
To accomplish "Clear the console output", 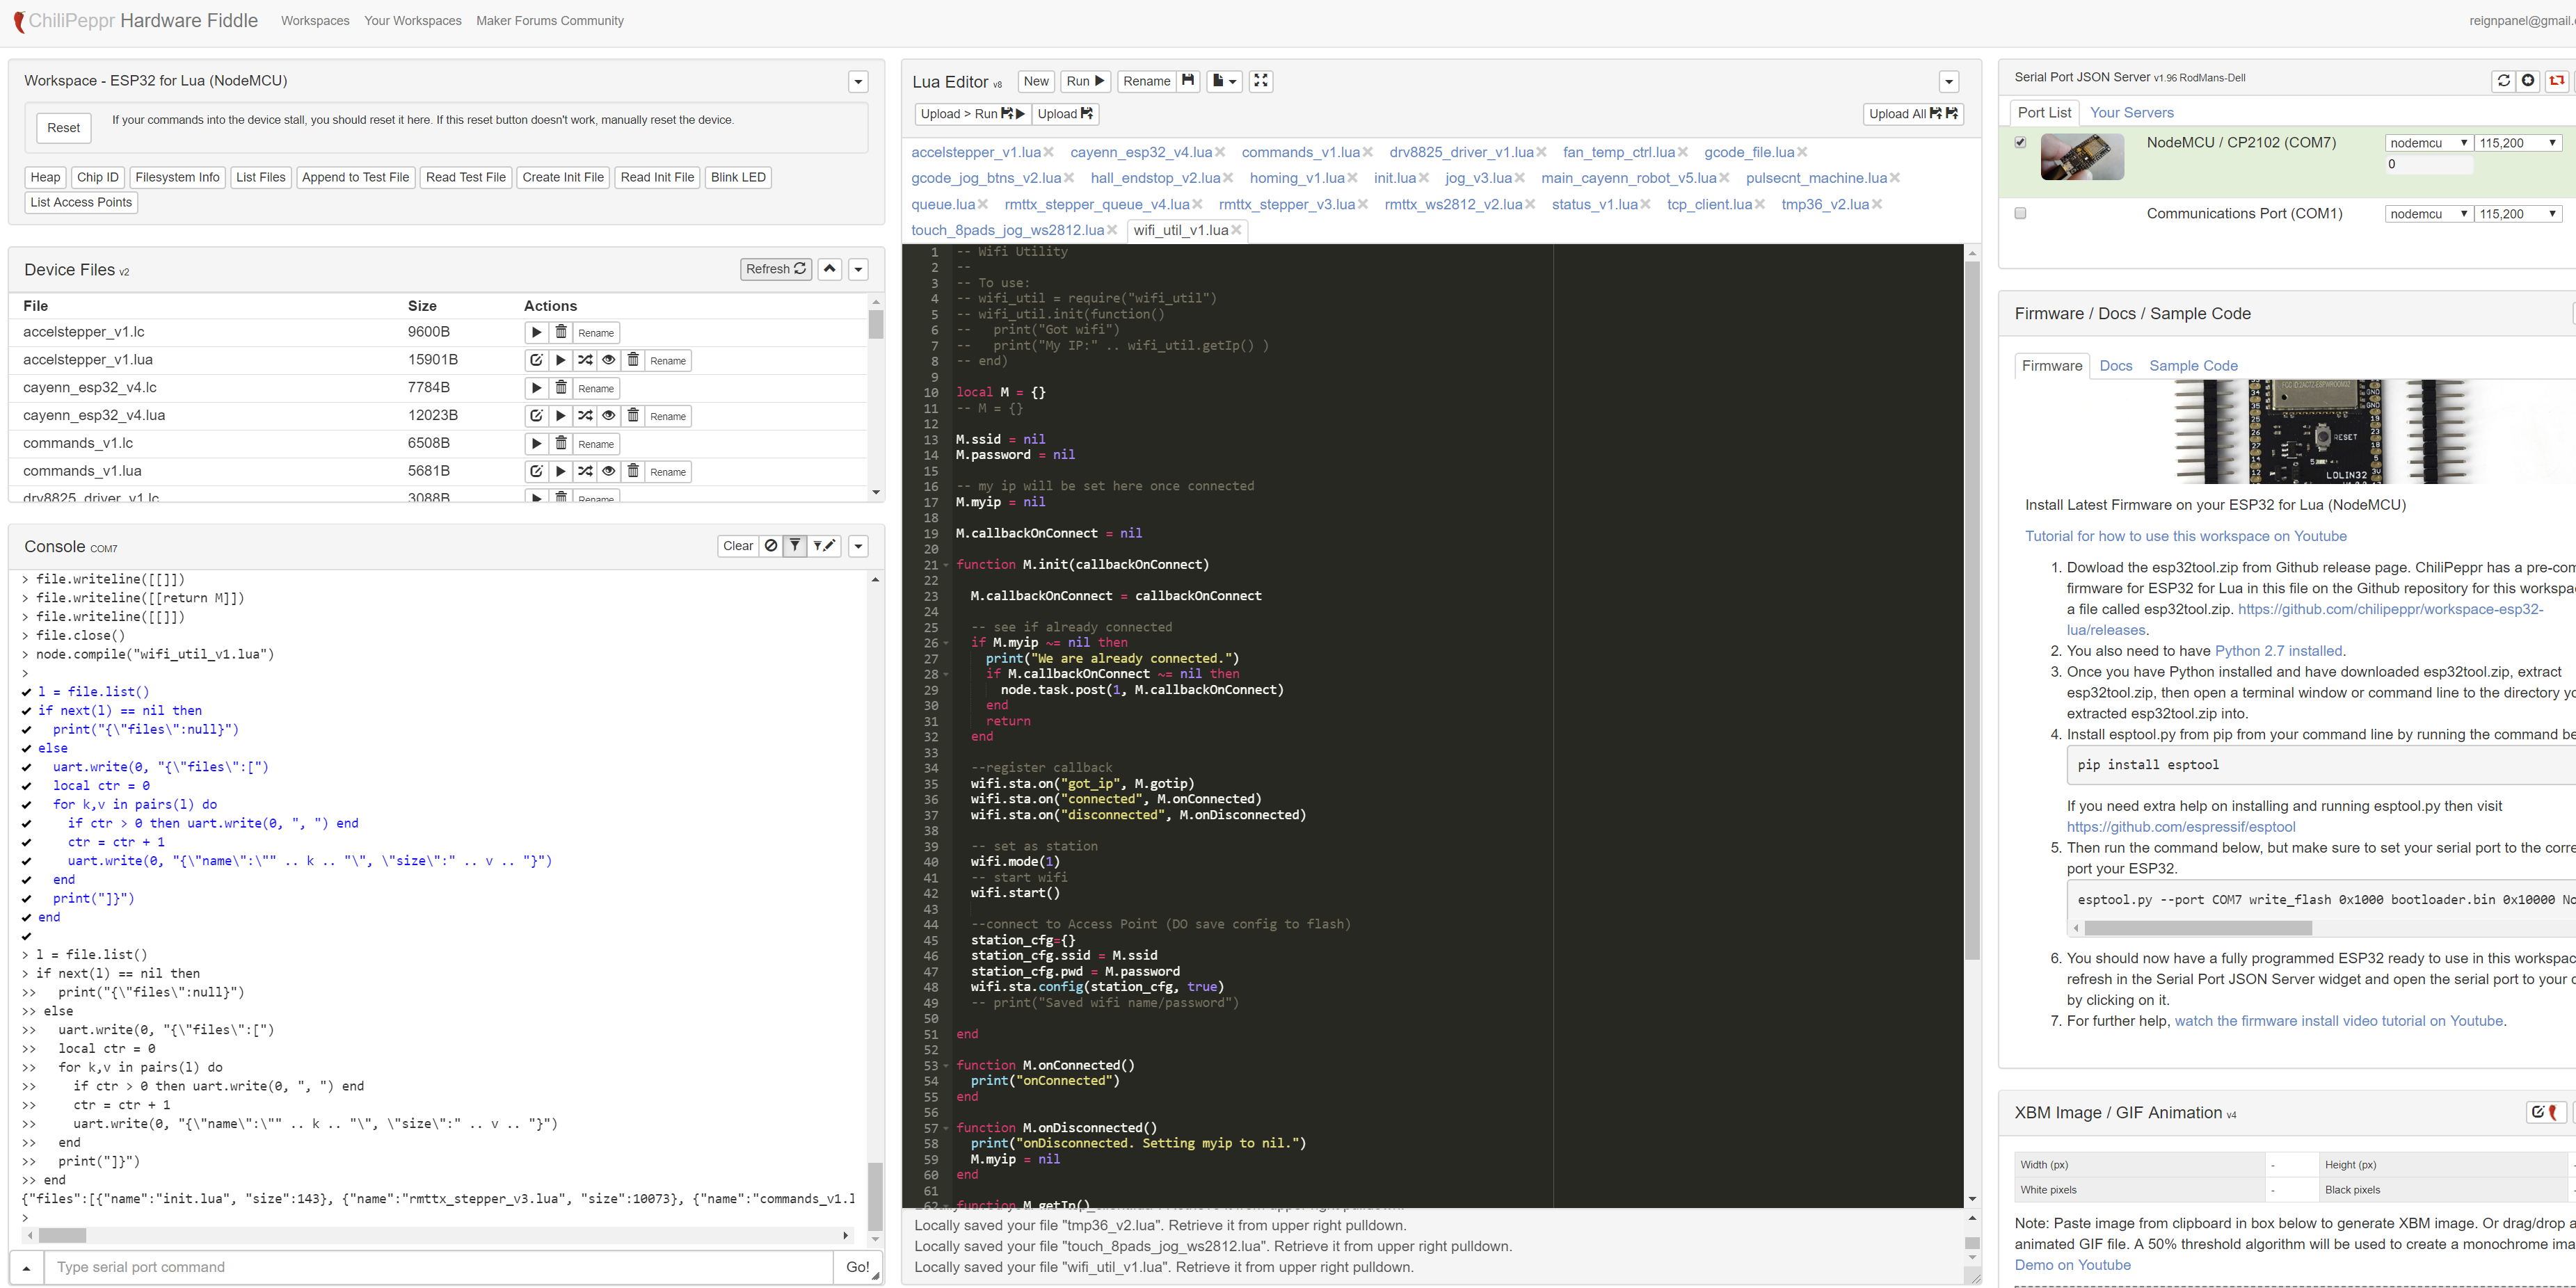I will [x=738, y=547].
